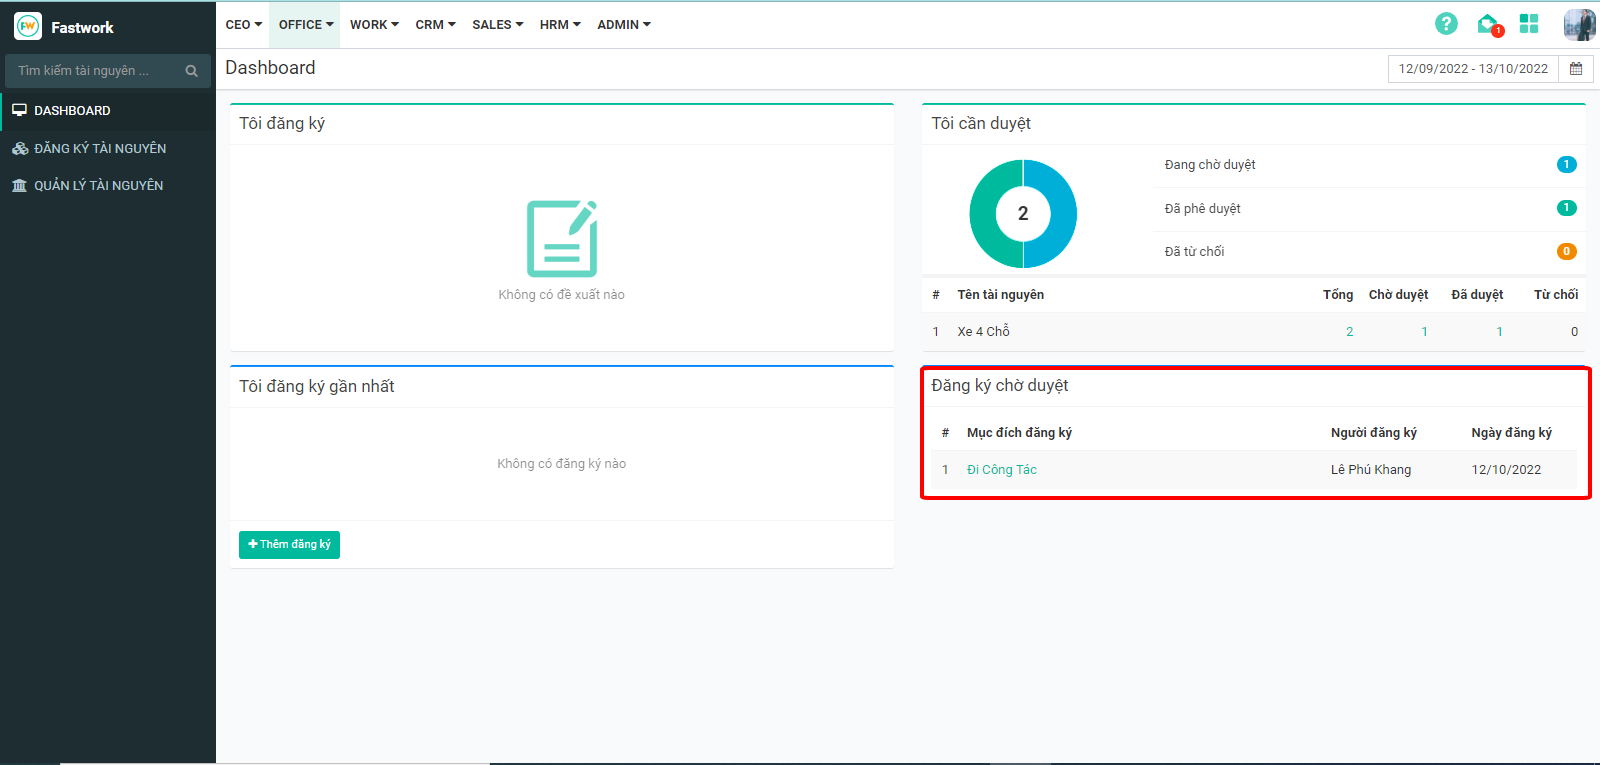This screenshot has width=1600, height=765.
Task: Open the Đi Công Tác registration link
Action: point(1001,470)
